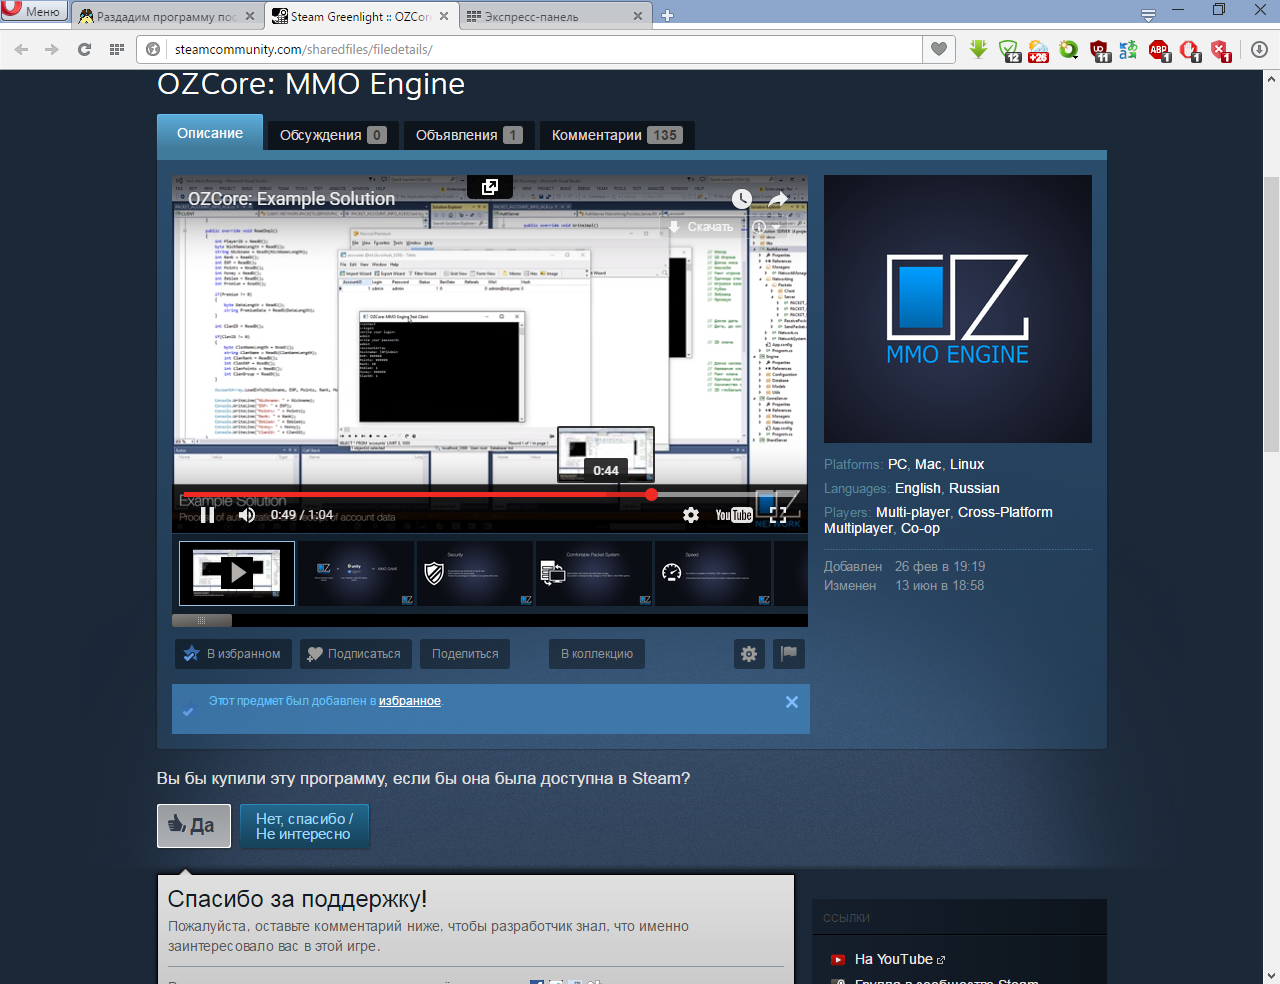The width and height of the screenshot is (1280, 984).
Task: Add page to bookmarks with heart icon
Action: (x=938, y=49)
